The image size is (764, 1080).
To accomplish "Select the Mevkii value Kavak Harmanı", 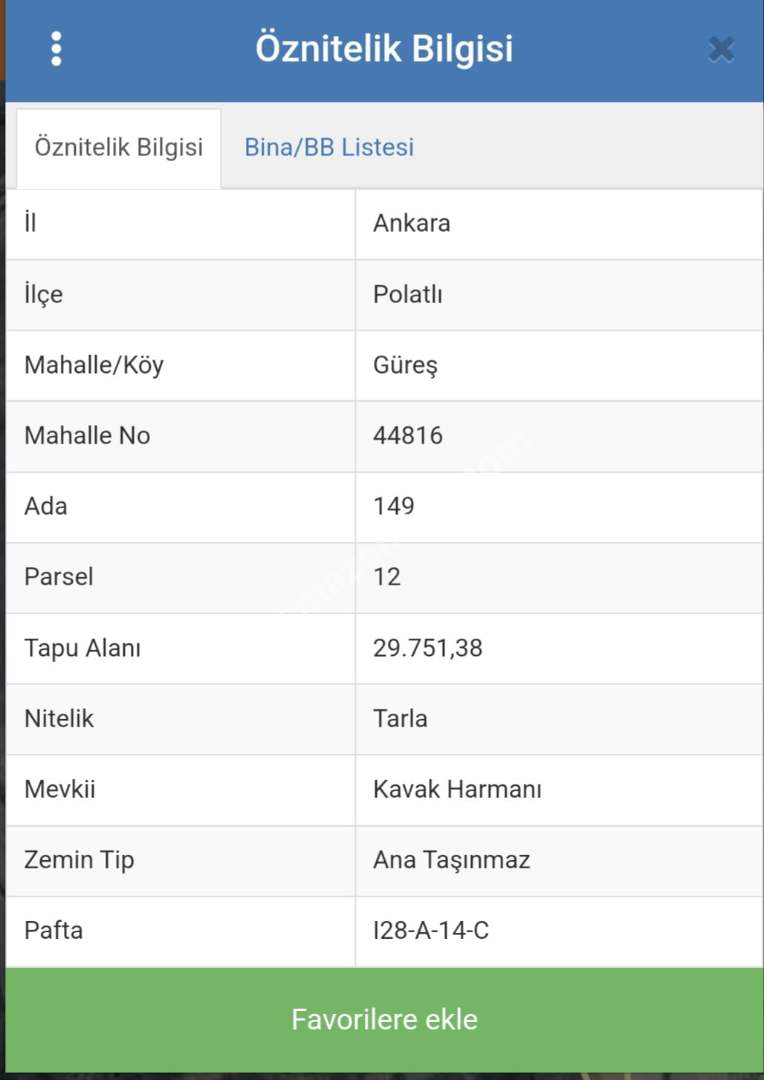I will tap(457, 789).
